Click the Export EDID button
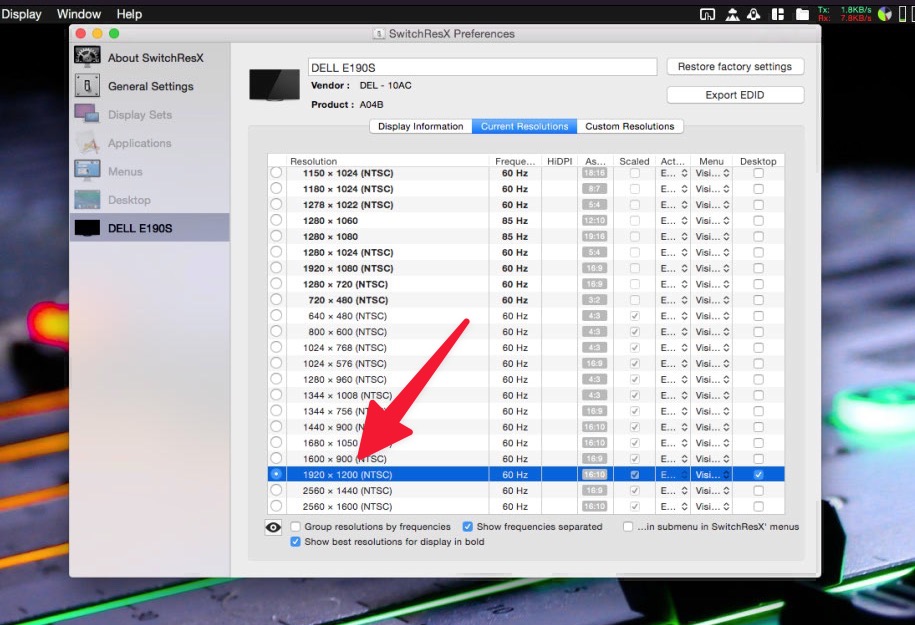The image size is (915, 625). (x=735, y=95)
